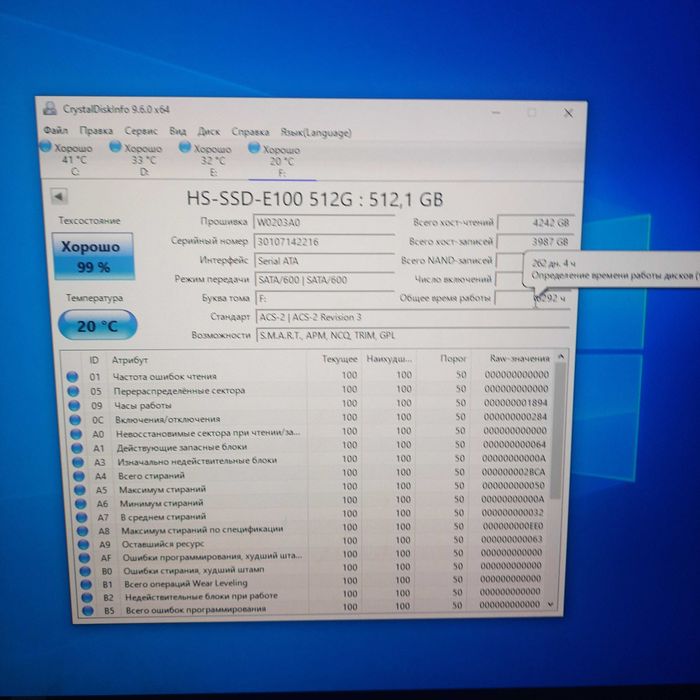Viewport: 700px width, 700px height.
Task: Click the Возможности field with S.M.A.R.T.
Action: pyautogui.click(x=412, y=335)
